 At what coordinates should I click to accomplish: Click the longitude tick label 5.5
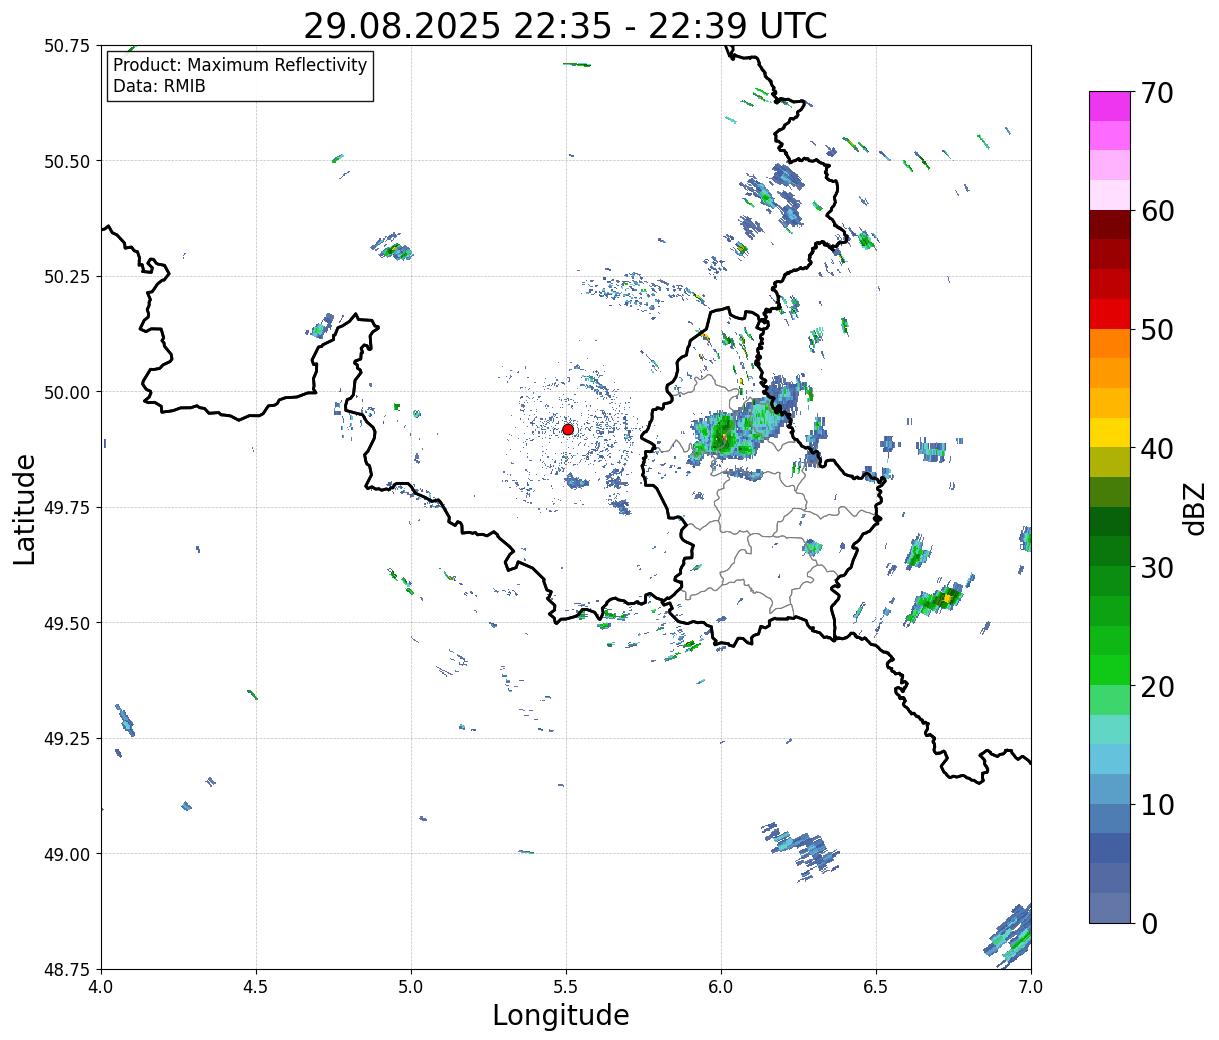(566, 987)
